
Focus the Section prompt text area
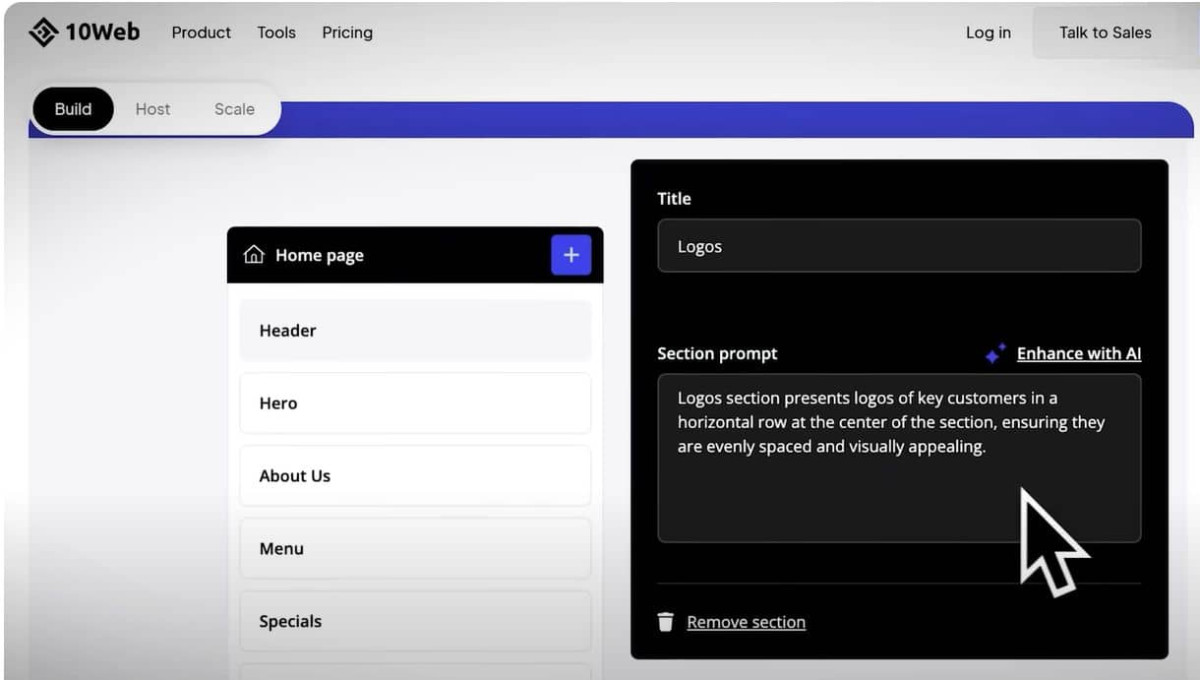(898, 490)
